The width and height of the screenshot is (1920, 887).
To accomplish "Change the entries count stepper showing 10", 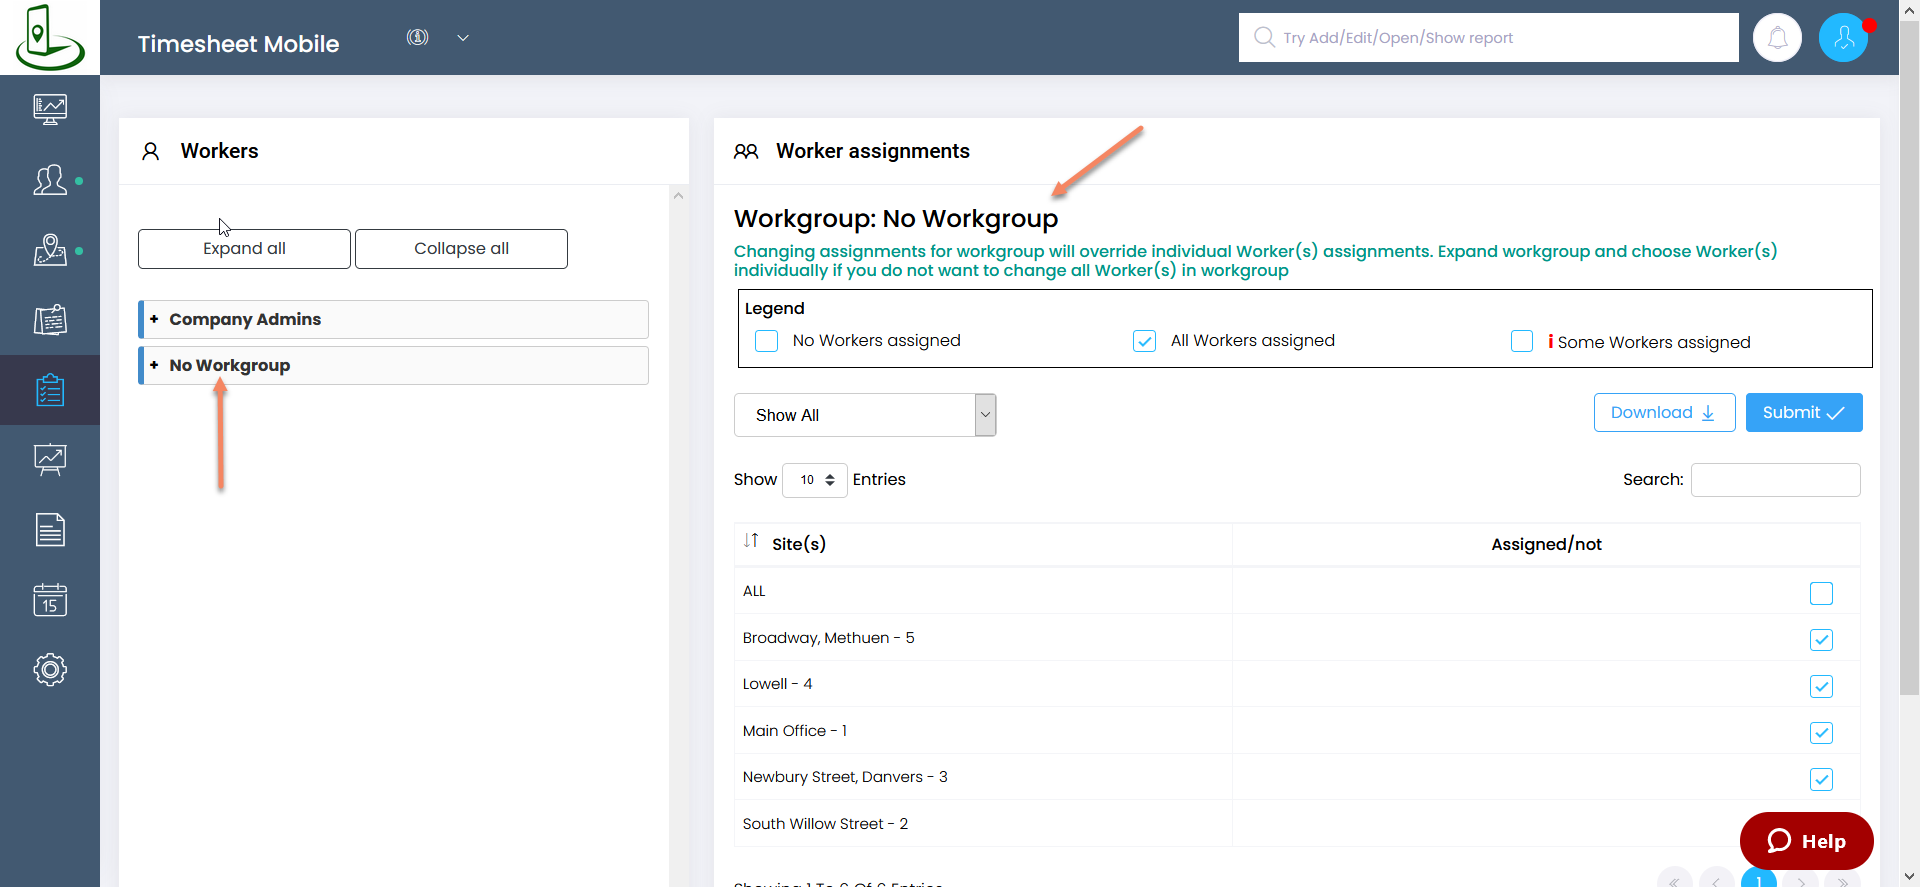I will click(815, 480).
